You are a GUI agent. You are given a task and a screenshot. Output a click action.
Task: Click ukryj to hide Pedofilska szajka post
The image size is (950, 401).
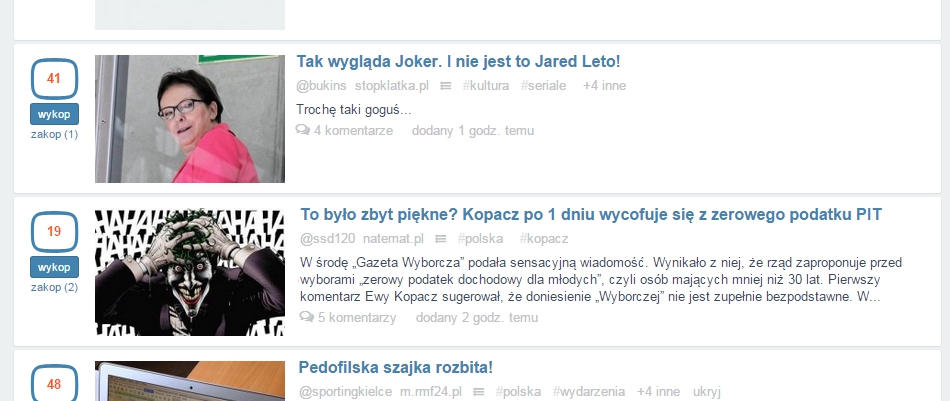(x=706, y=392)
